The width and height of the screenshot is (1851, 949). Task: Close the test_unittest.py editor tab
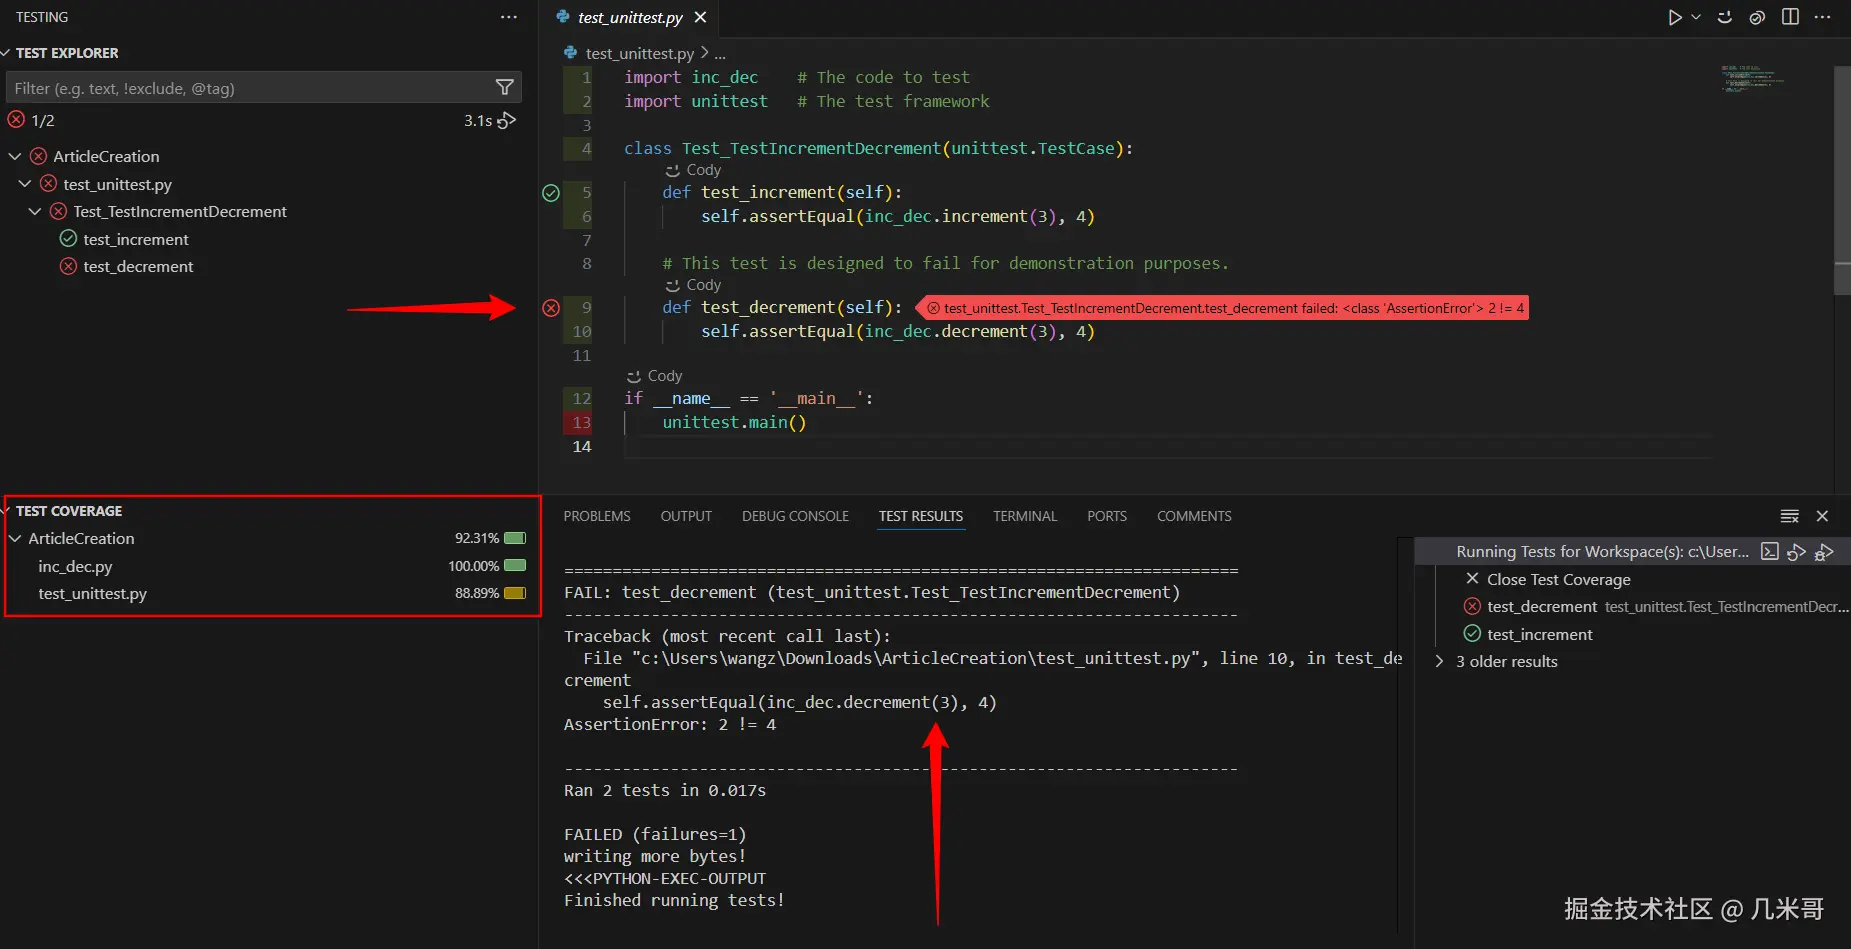[x=700, y=17]
